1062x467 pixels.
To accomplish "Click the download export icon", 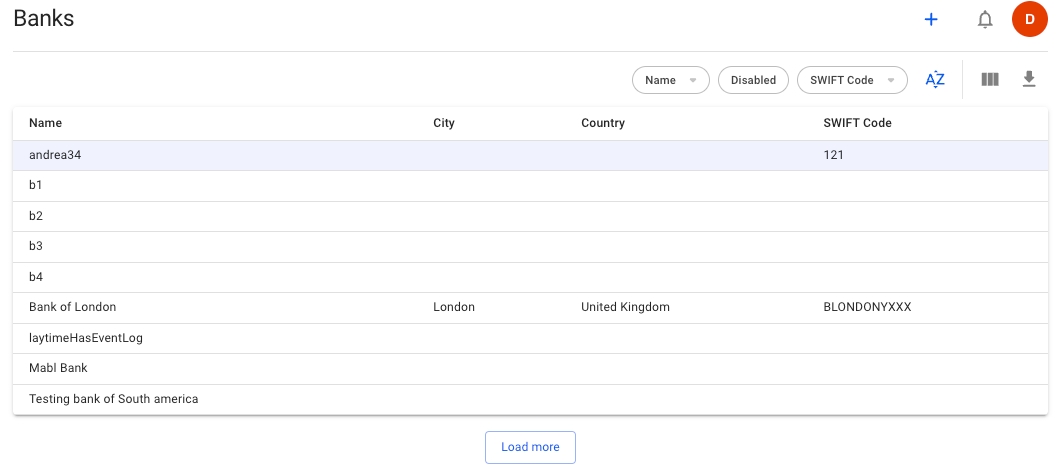I will tap(1029, 80).
